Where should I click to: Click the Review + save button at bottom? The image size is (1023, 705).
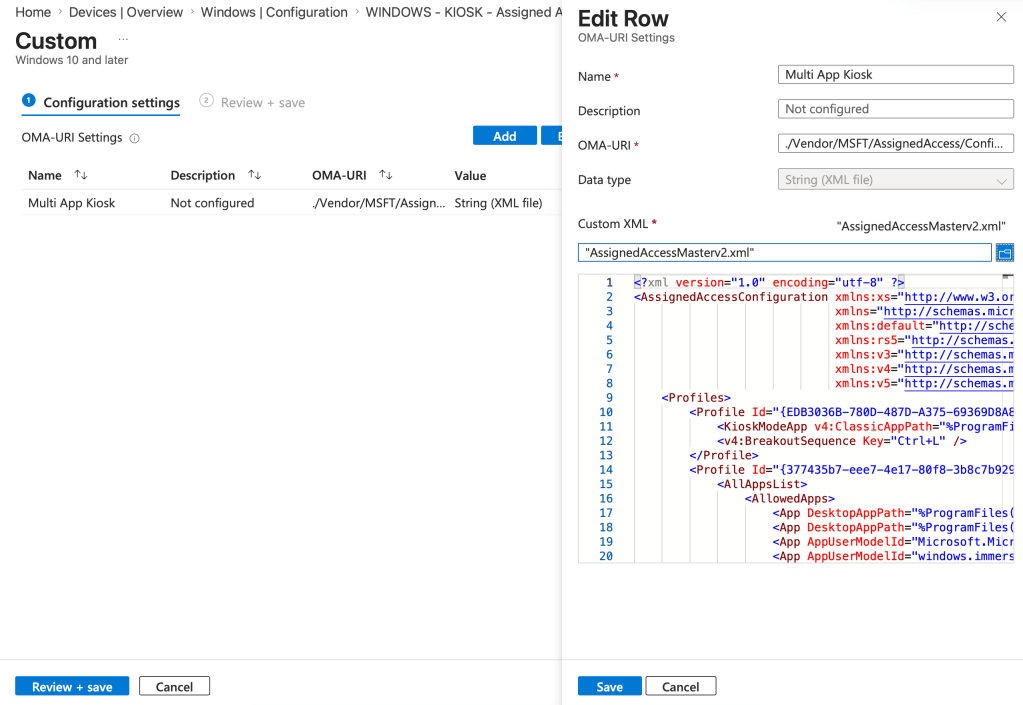[x=72, y=686]
